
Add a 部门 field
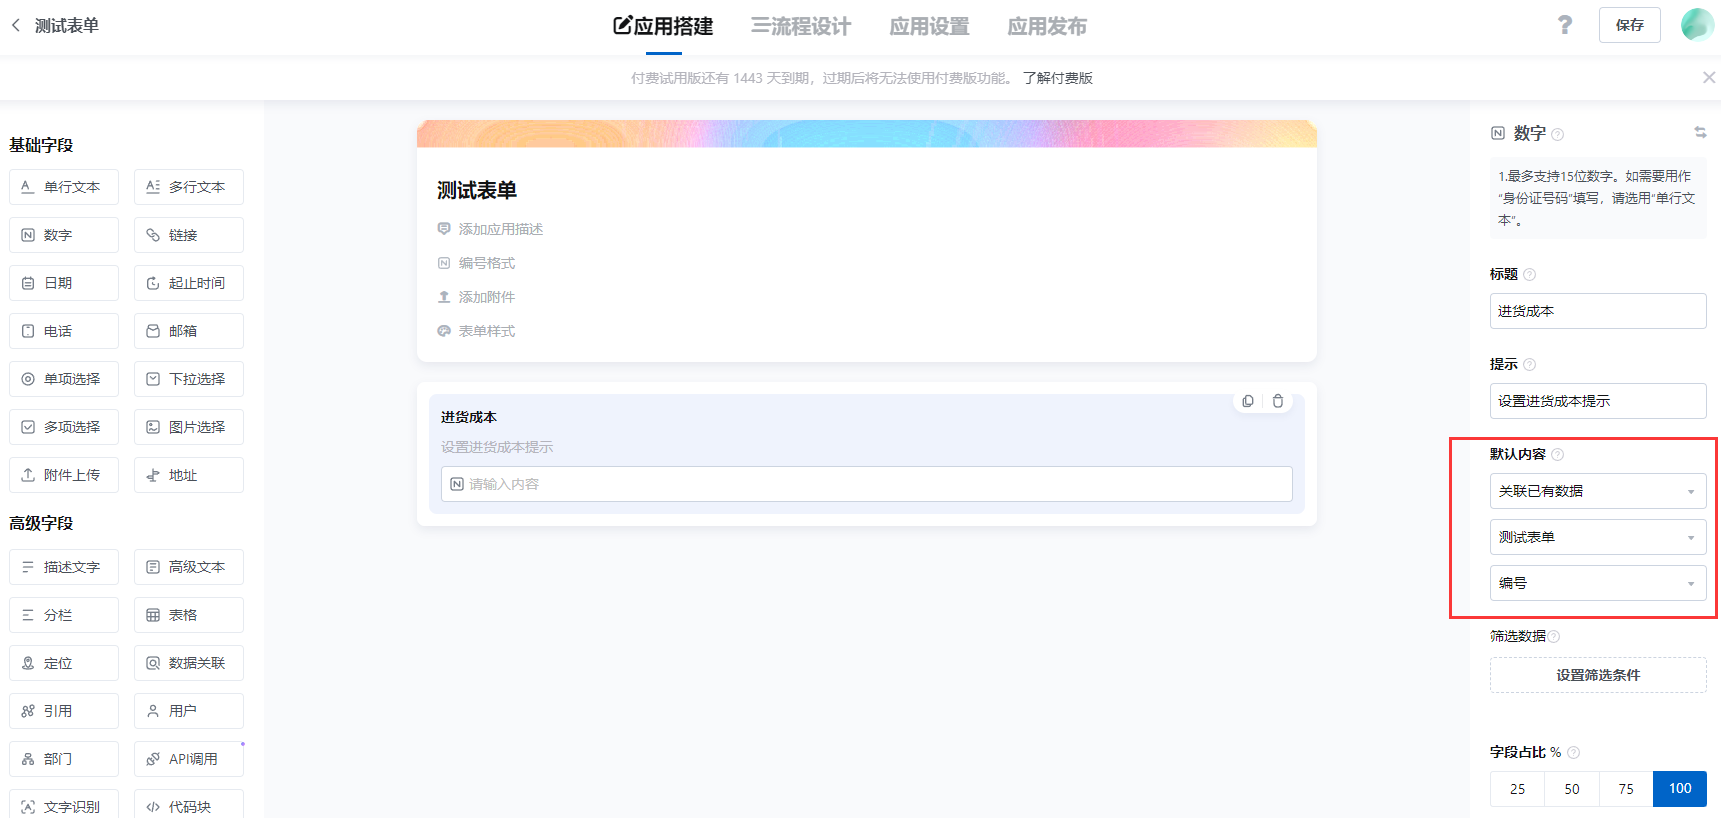(64, 759)
